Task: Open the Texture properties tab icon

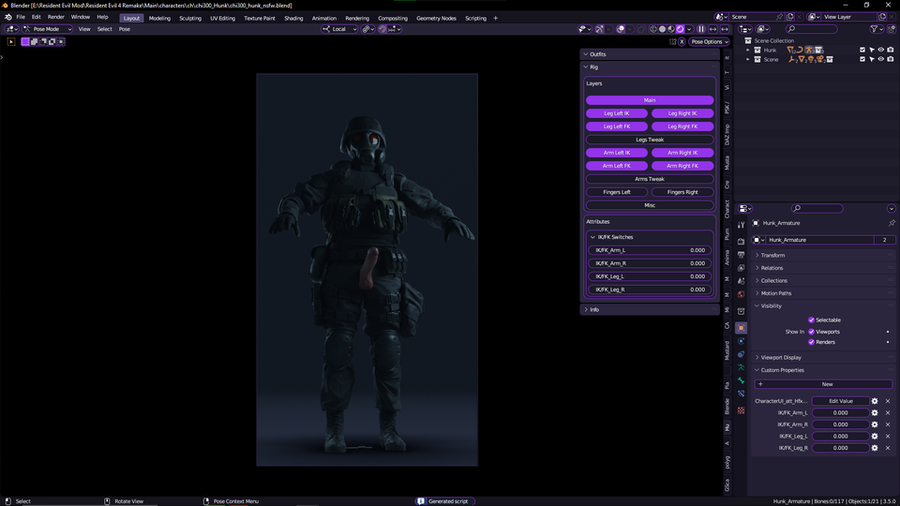Action: click(741, 410)
